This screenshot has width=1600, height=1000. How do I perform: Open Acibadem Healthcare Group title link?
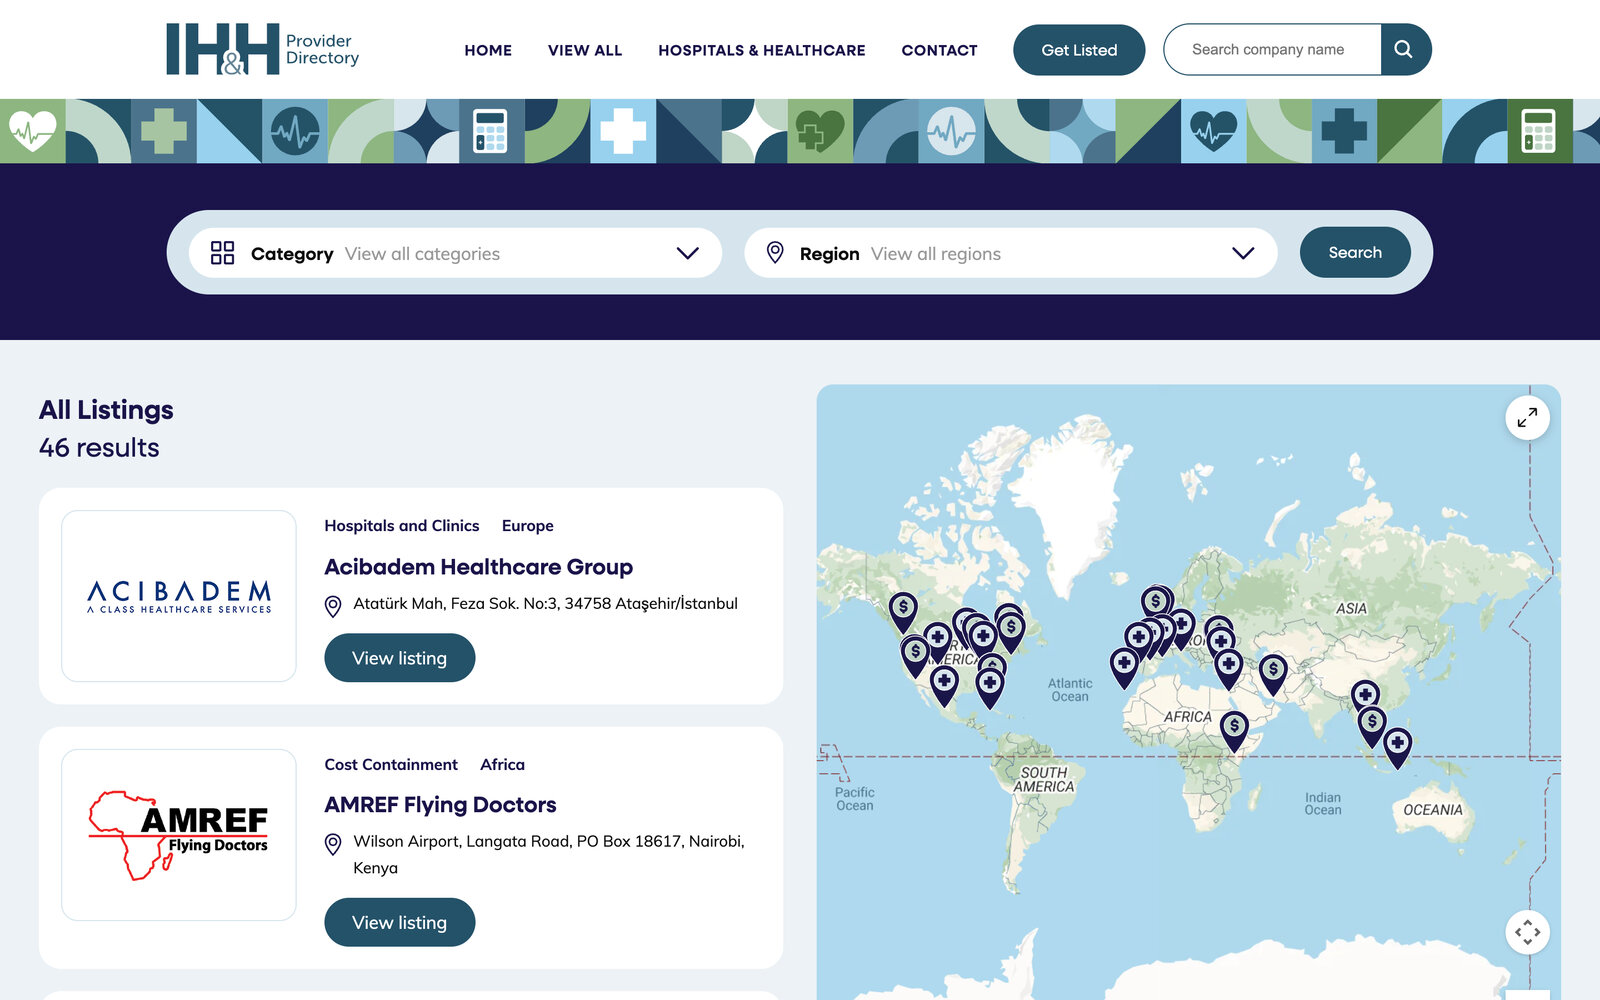click(479, 567)
